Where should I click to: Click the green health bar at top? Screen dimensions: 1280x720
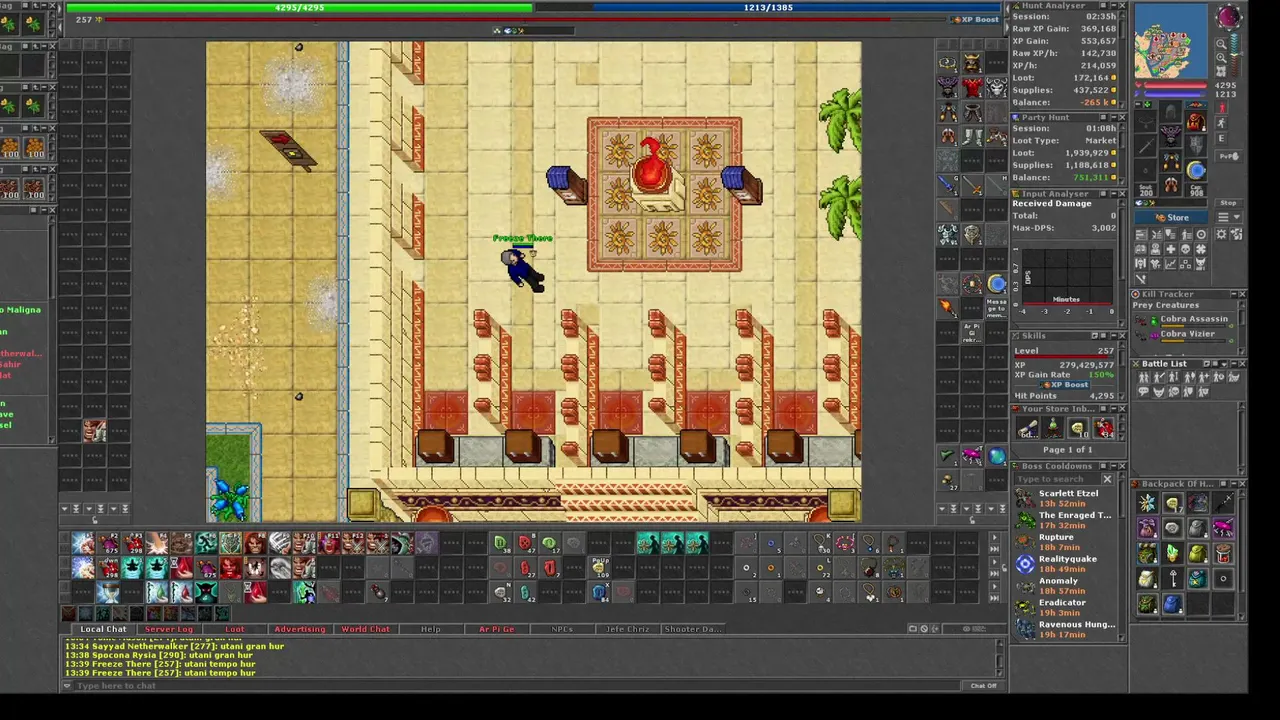tap(299, 8)
